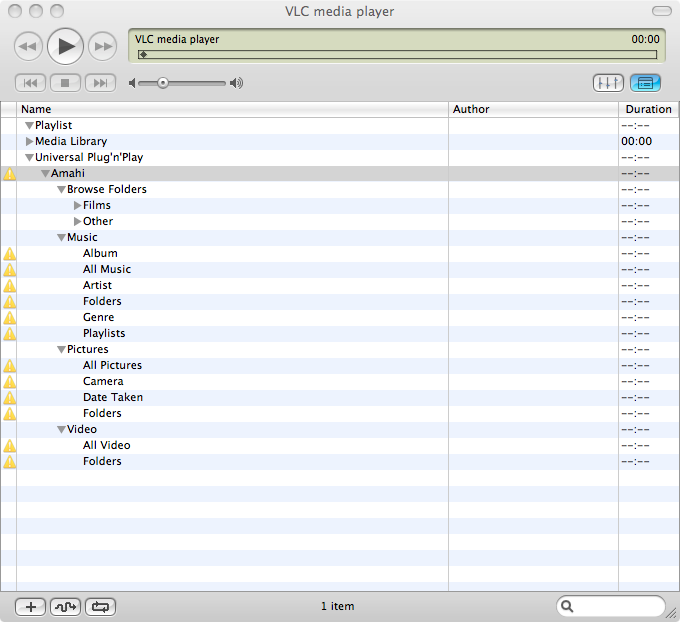The height and width of the screenshot is (622, 680).
Task: Collapse the Pictures node
Action: coord(61,350)
